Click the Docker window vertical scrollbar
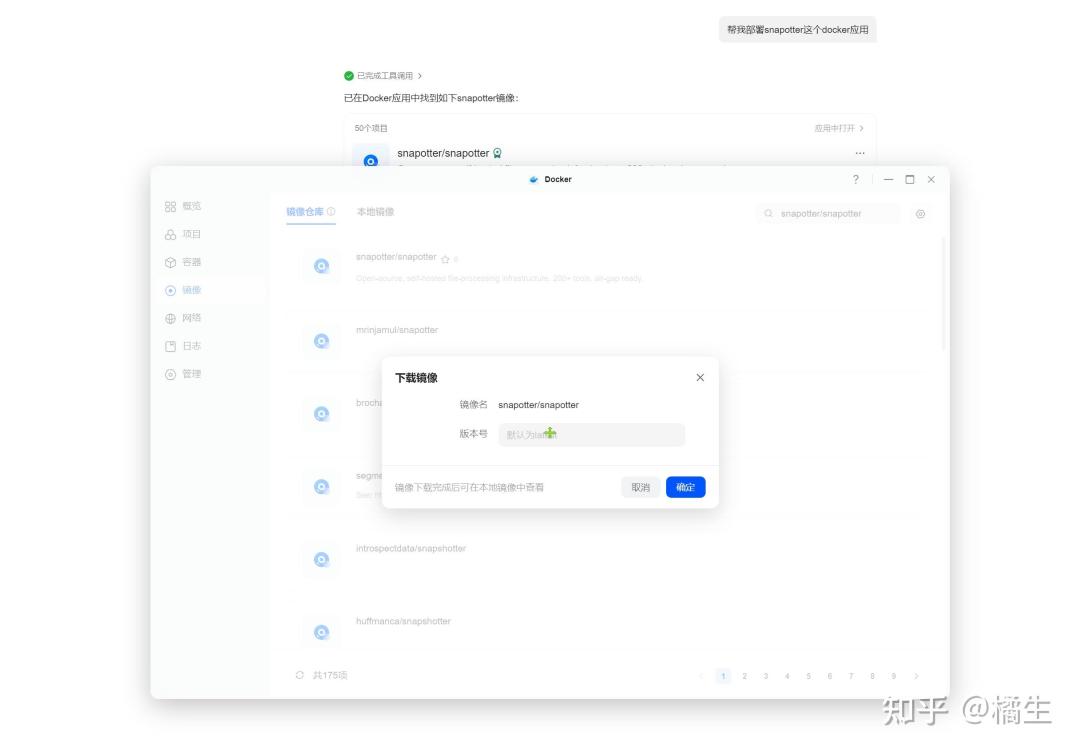 click(x=944, y=295)
